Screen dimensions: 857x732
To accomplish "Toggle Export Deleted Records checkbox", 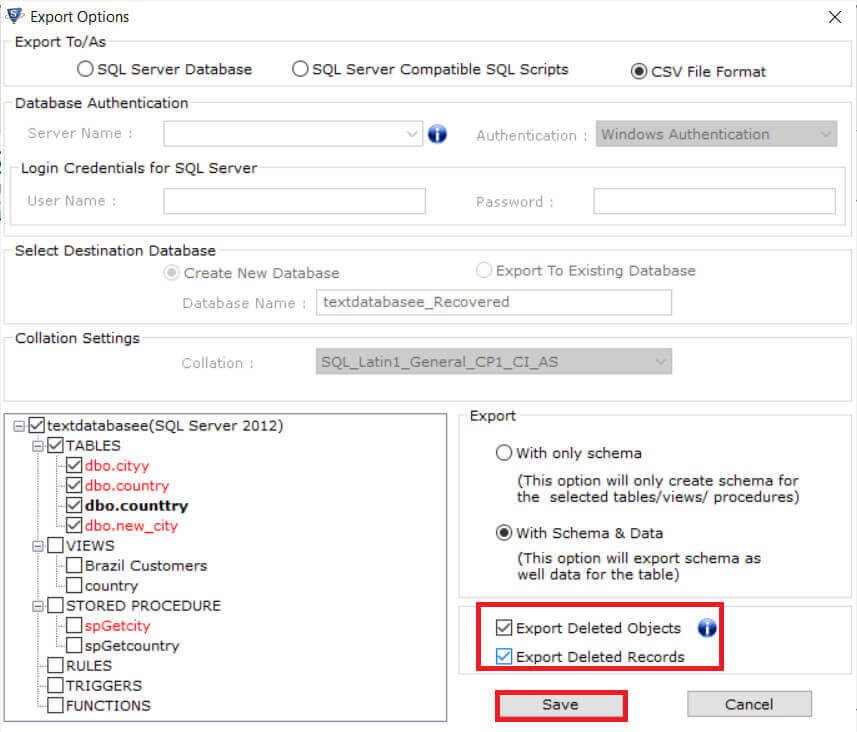I will coord(503,656).
